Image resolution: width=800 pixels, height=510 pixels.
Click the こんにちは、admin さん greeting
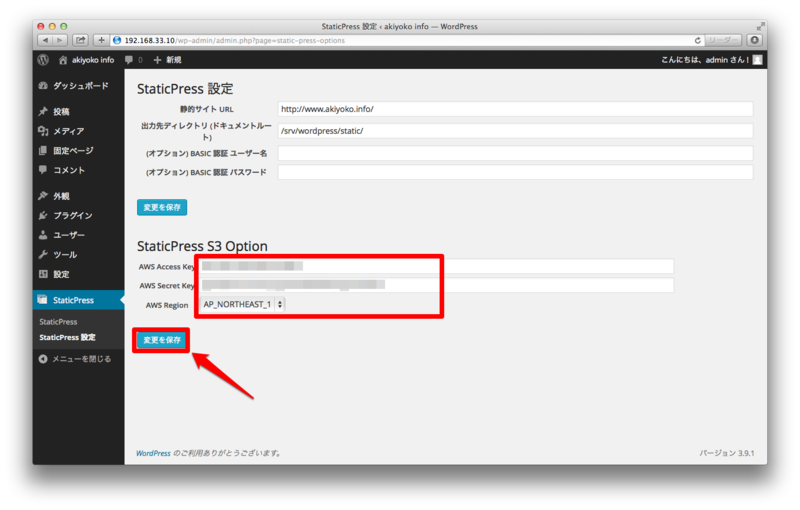(705, 60)
